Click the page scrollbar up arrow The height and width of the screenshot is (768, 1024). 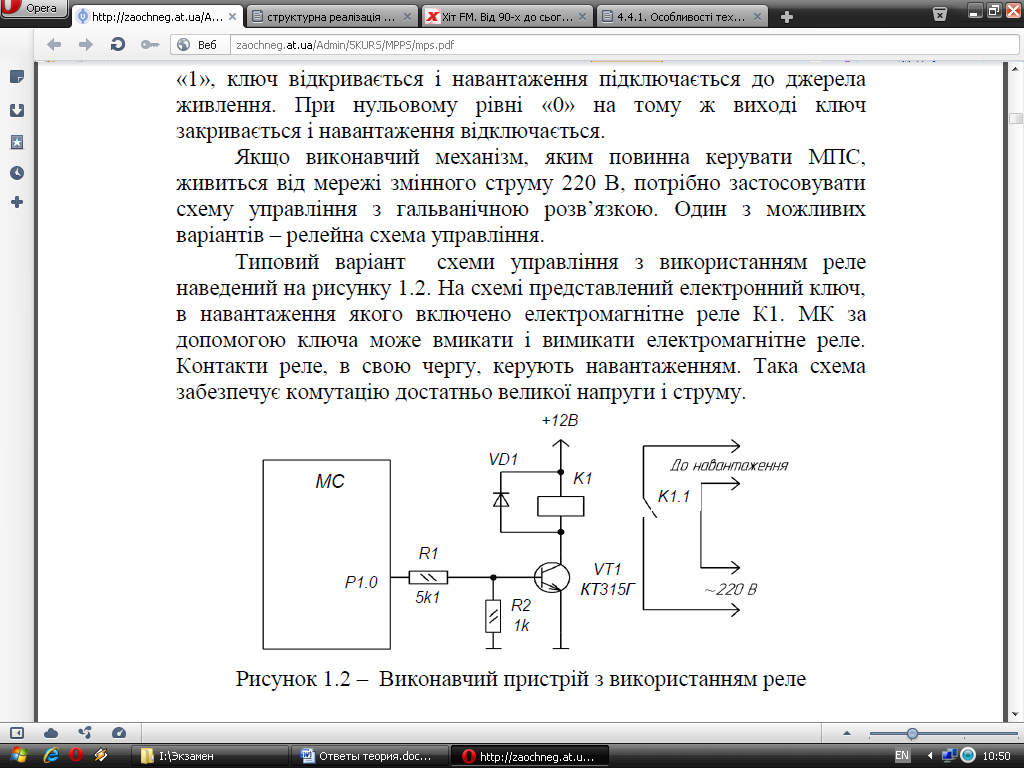[1016, 69]
